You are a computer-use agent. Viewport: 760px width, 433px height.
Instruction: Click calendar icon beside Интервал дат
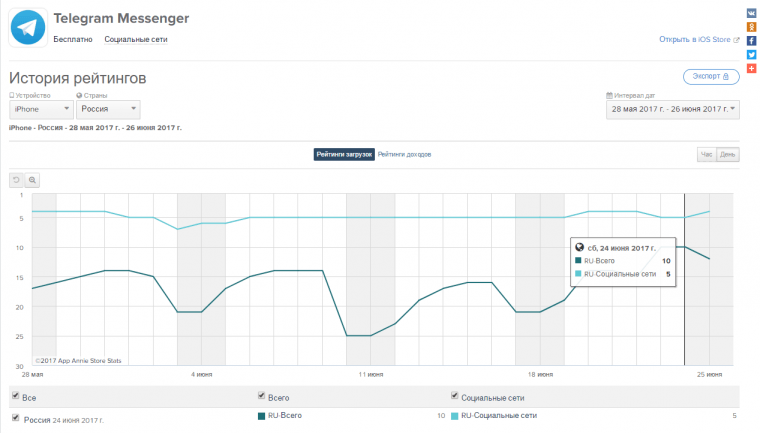click(x=609, y=96)
